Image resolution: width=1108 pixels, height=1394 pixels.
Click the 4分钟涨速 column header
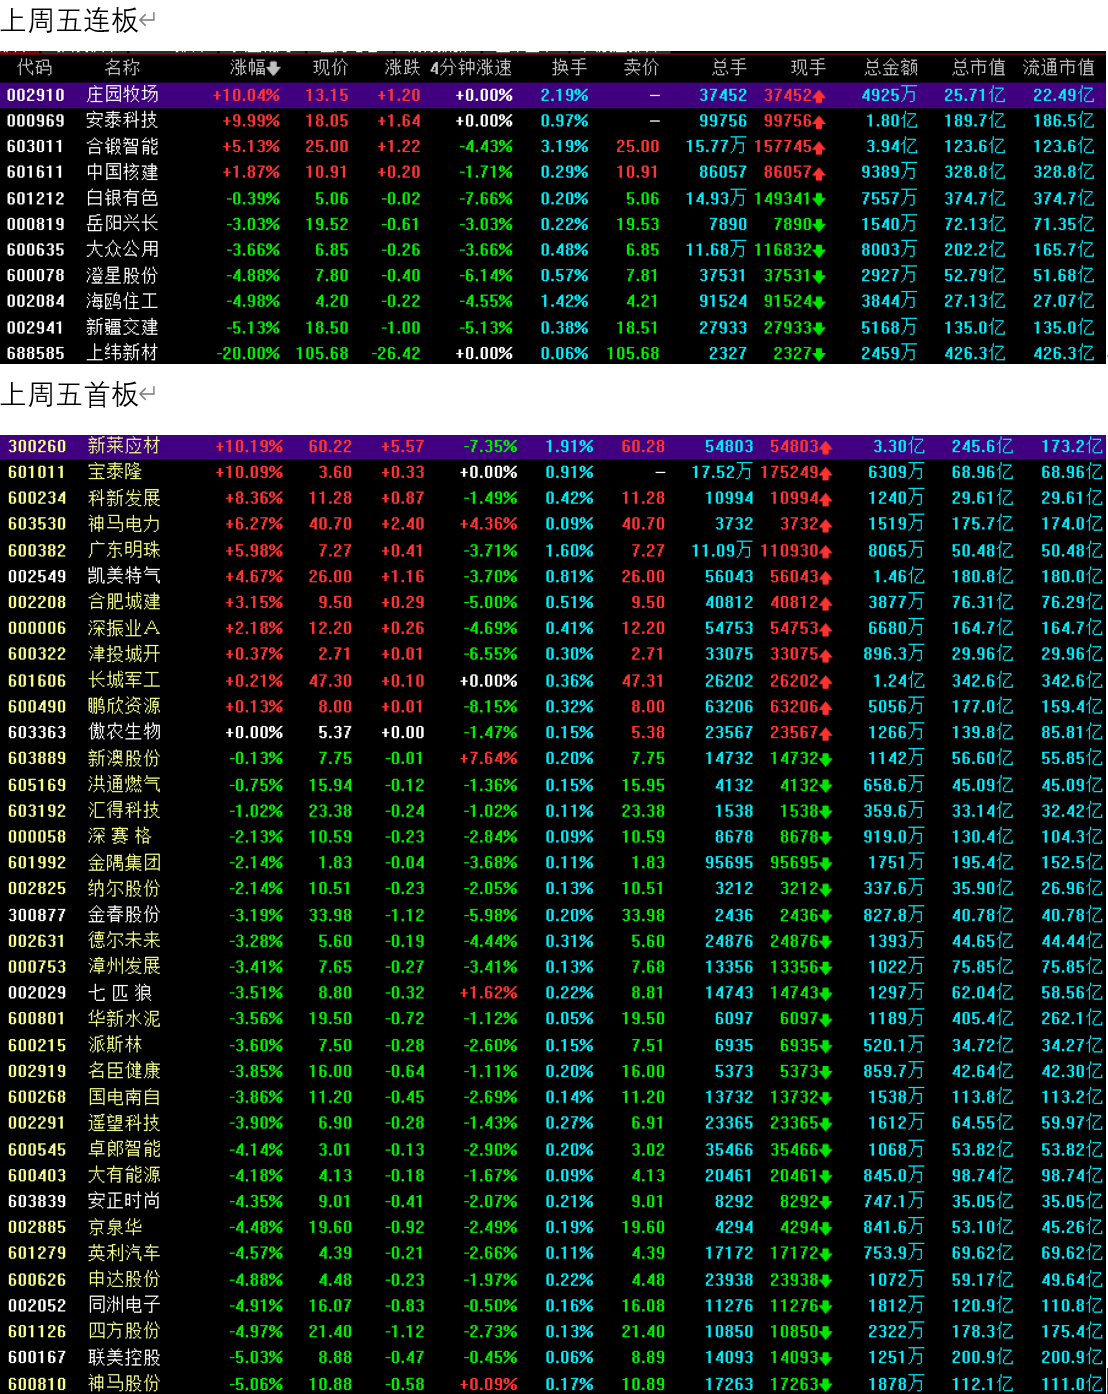pyautogui.click(x=471, y=67)
